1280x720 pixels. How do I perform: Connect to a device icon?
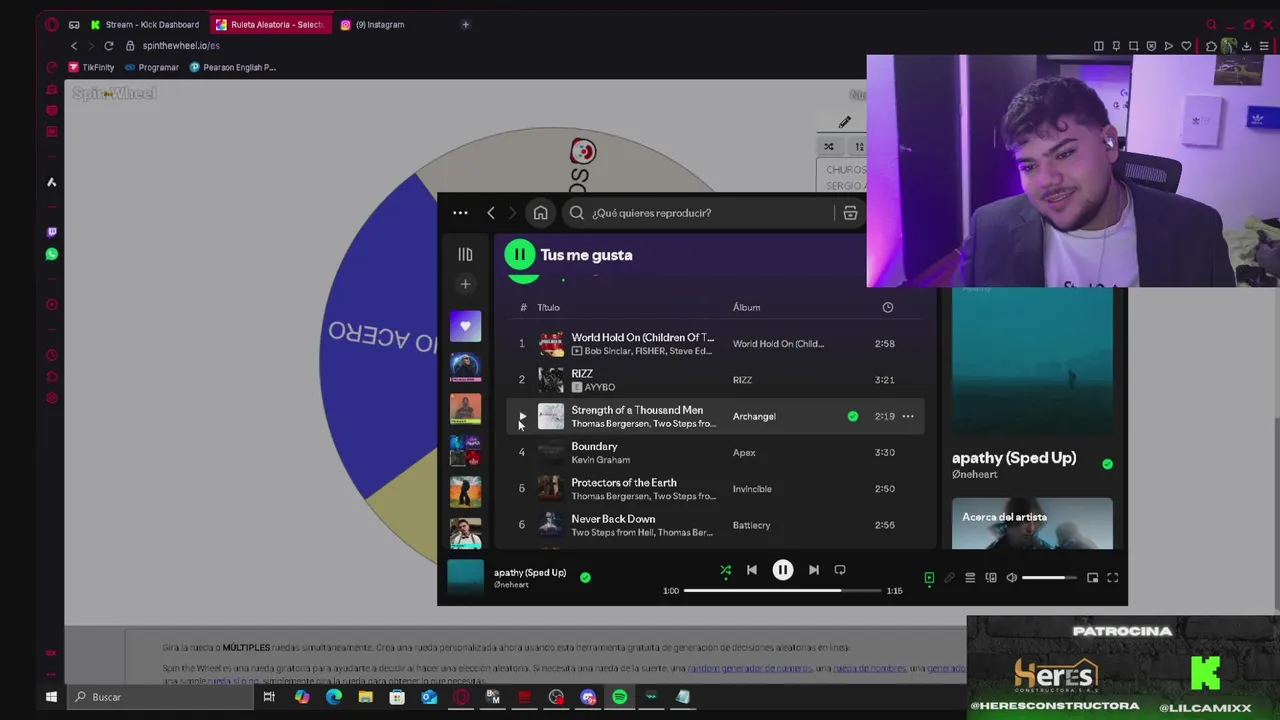[991, 578]
